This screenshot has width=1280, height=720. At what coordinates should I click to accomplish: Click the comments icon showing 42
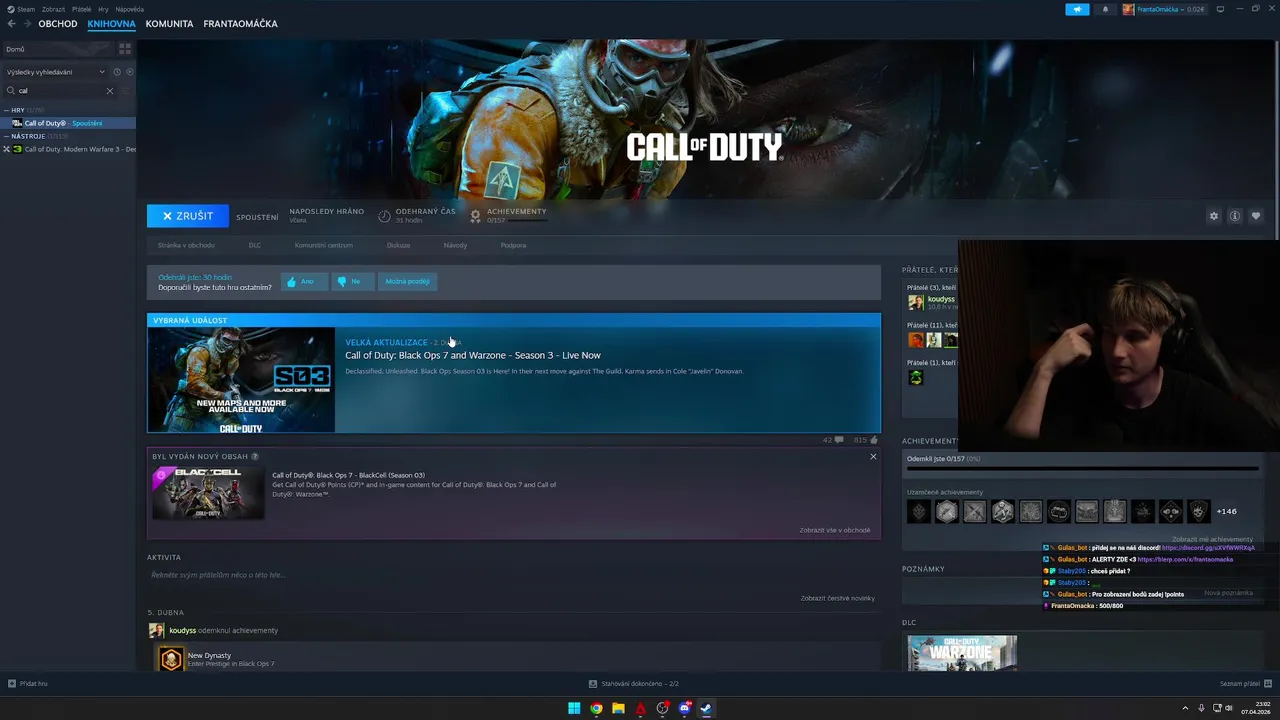pos(839,440)
